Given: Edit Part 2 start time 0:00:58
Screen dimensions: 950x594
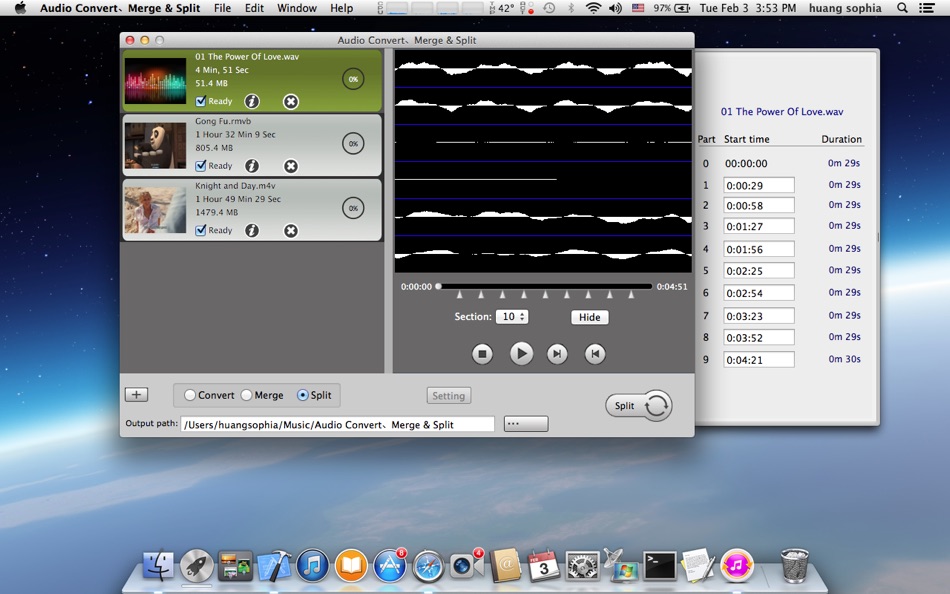Looking at the screenshot, I should pyautogui.click(x=759, y=205).
